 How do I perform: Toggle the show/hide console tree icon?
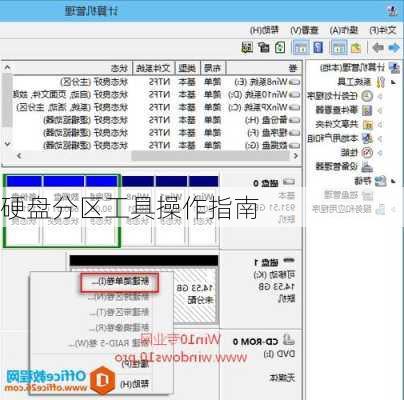point(339,48)
